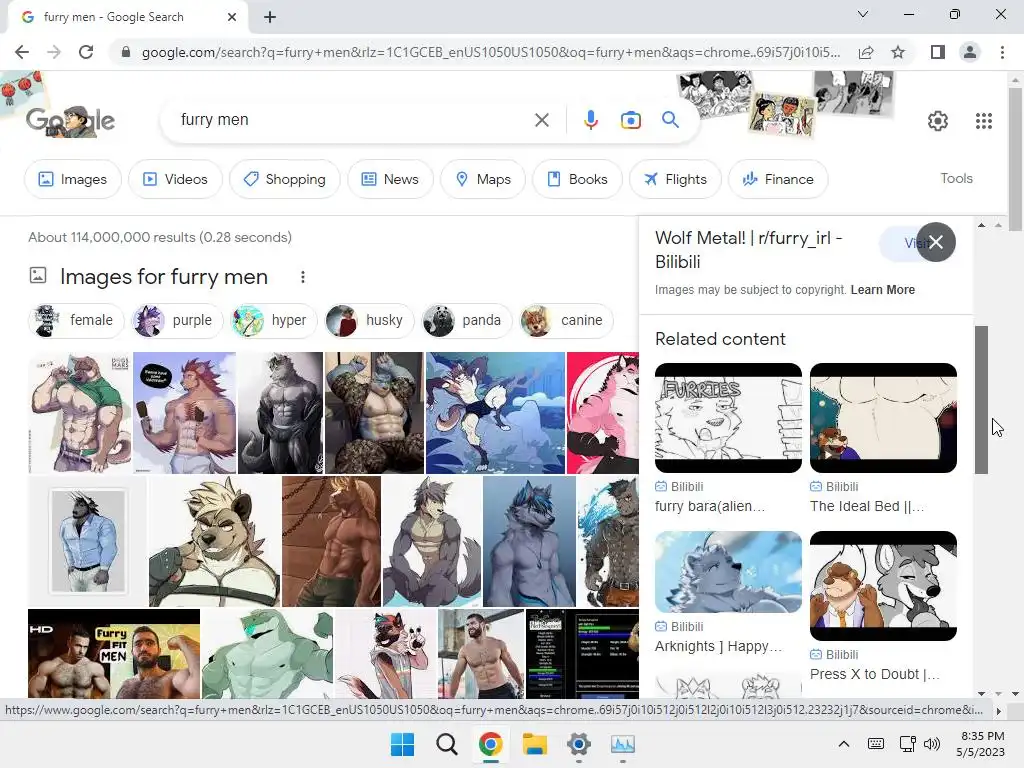Screen dimensions: 1024x768
Task: Open the tab search chevron
Action: (x=863, y=14)
